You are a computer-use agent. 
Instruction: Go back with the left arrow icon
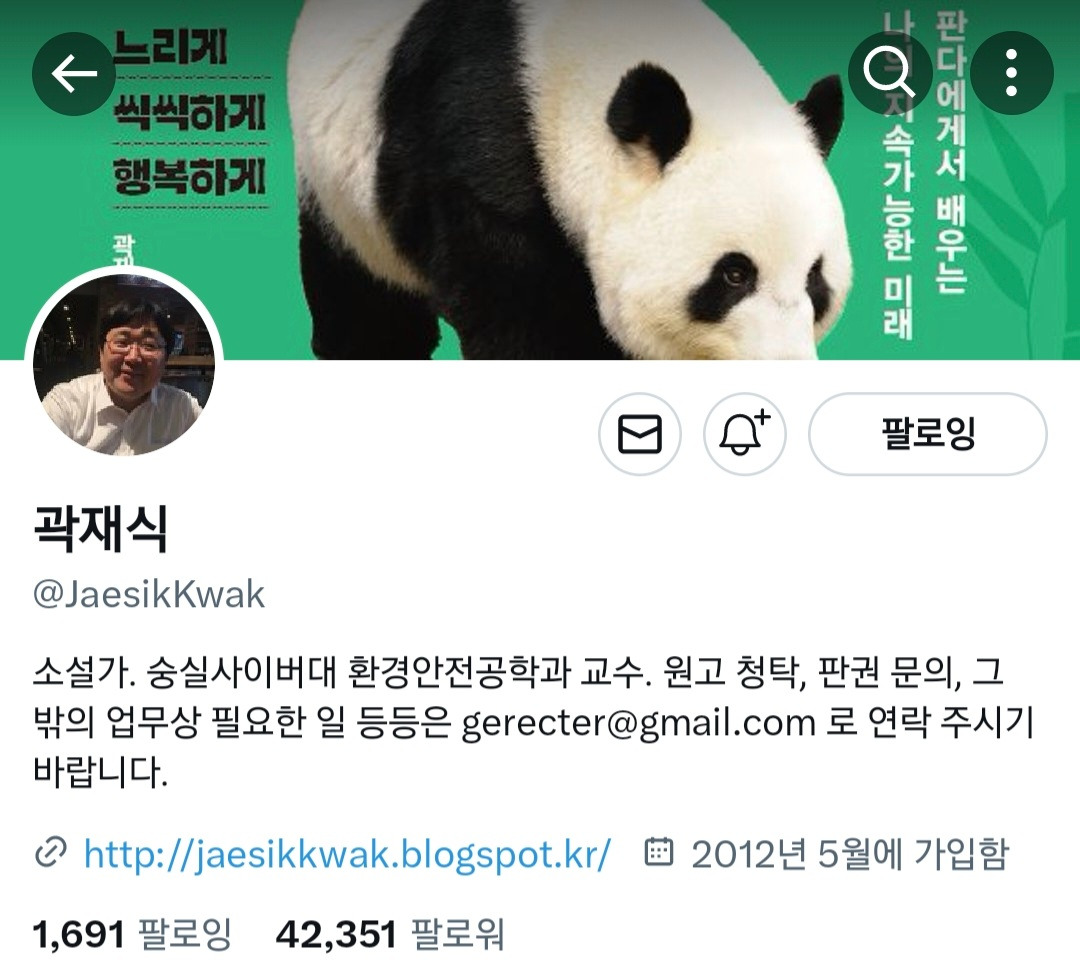tap(74, 73)
